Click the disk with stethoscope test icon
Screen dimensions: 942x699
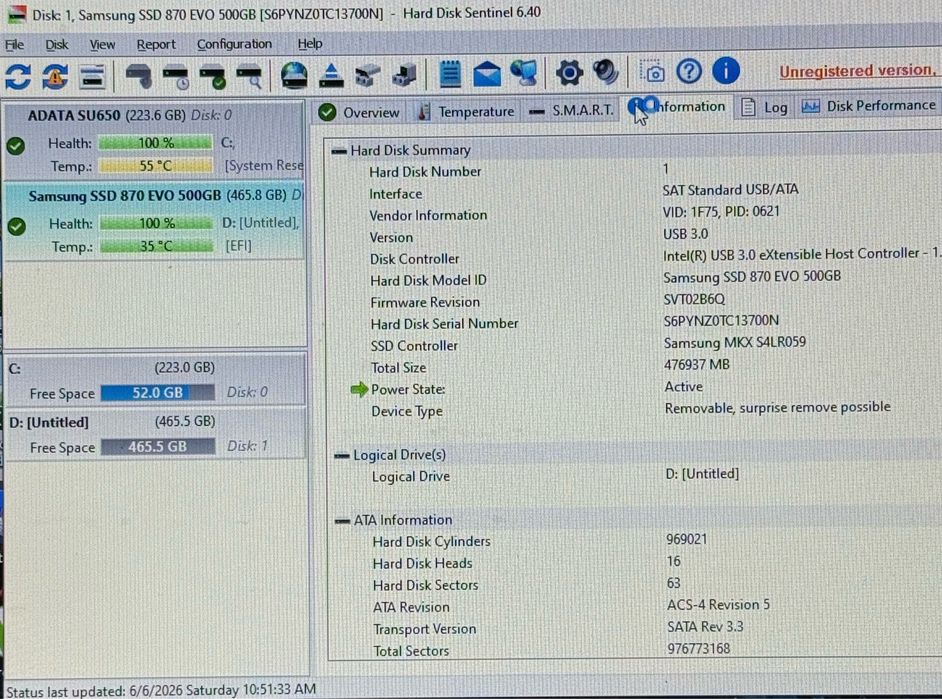tap(139, 76)
